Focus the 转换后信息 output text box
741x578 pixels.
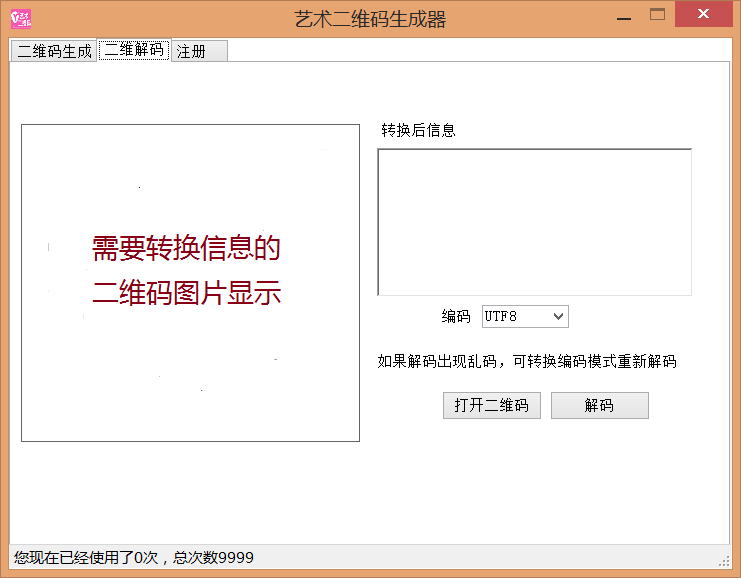[x=534, y=222]
